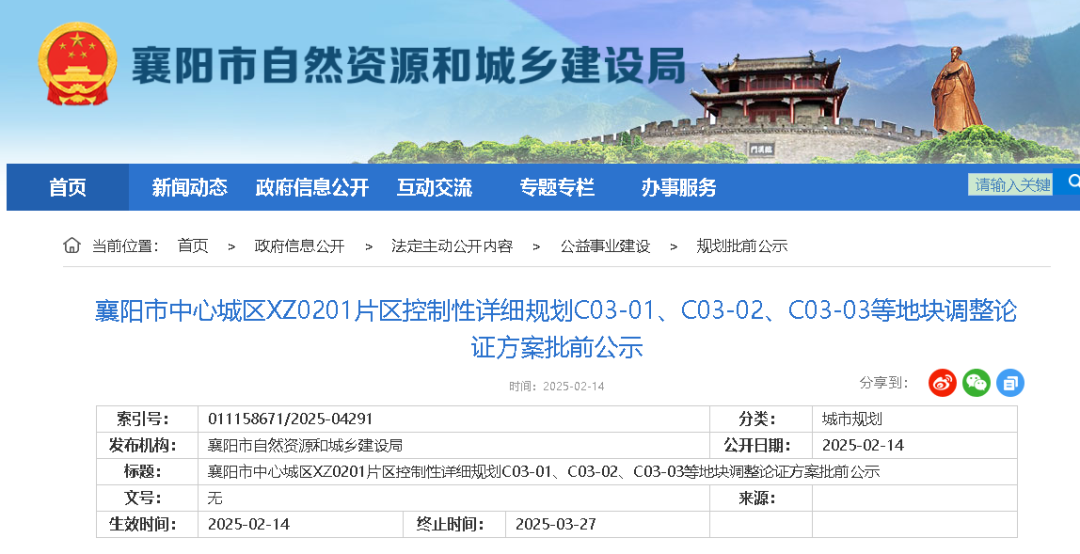Click the national emblem logo

[x=77, y=64]
